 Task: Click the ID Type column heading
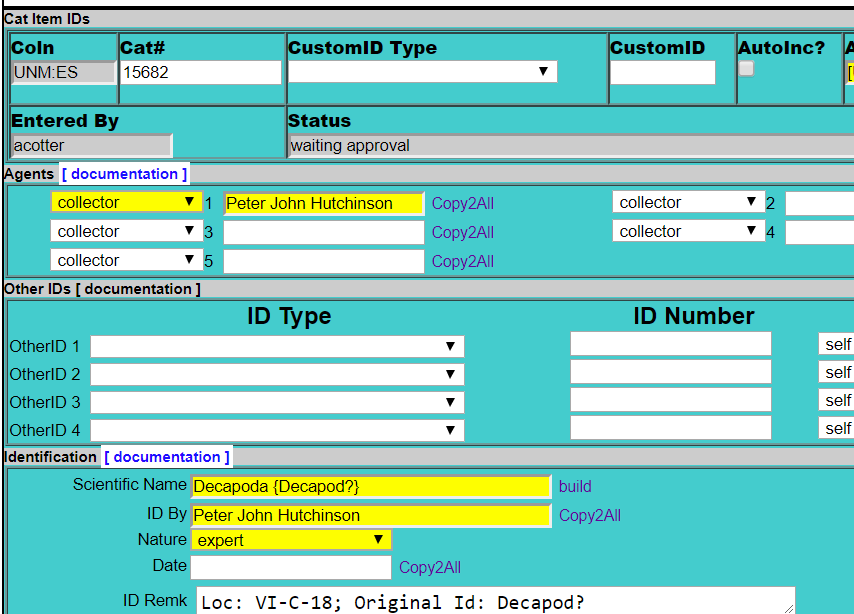289,316
